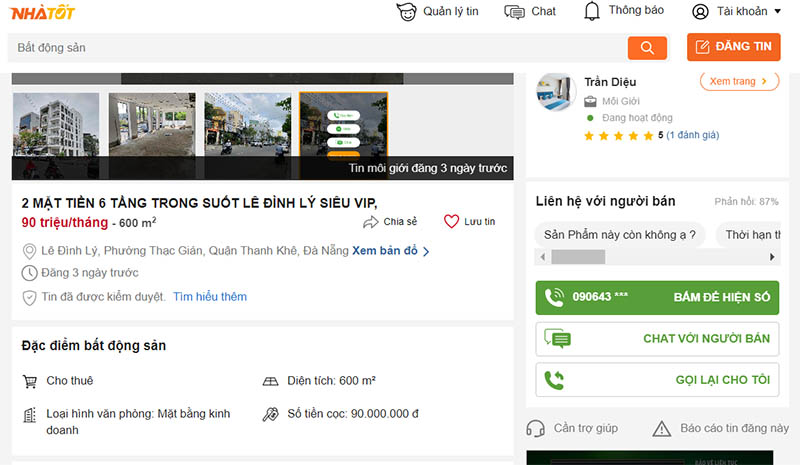Screen dimensions: 800x465
Task: Click the NHÀ TỐT logo
Action: click(41, 12)
